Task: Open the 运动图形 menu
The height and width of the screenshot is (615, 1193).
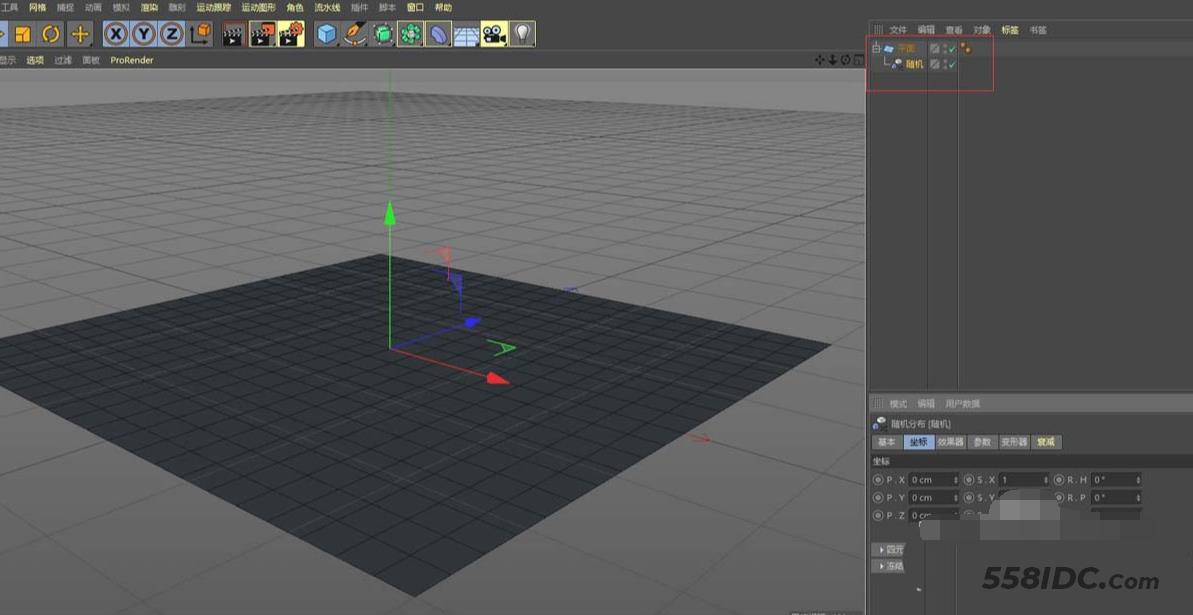Action: (259, 7)
